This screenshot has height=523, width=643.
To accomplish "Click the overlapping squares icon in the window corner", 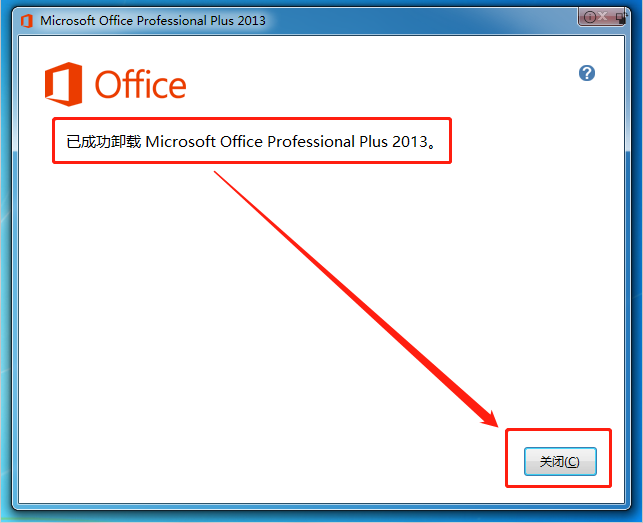I will pos(621,17).
